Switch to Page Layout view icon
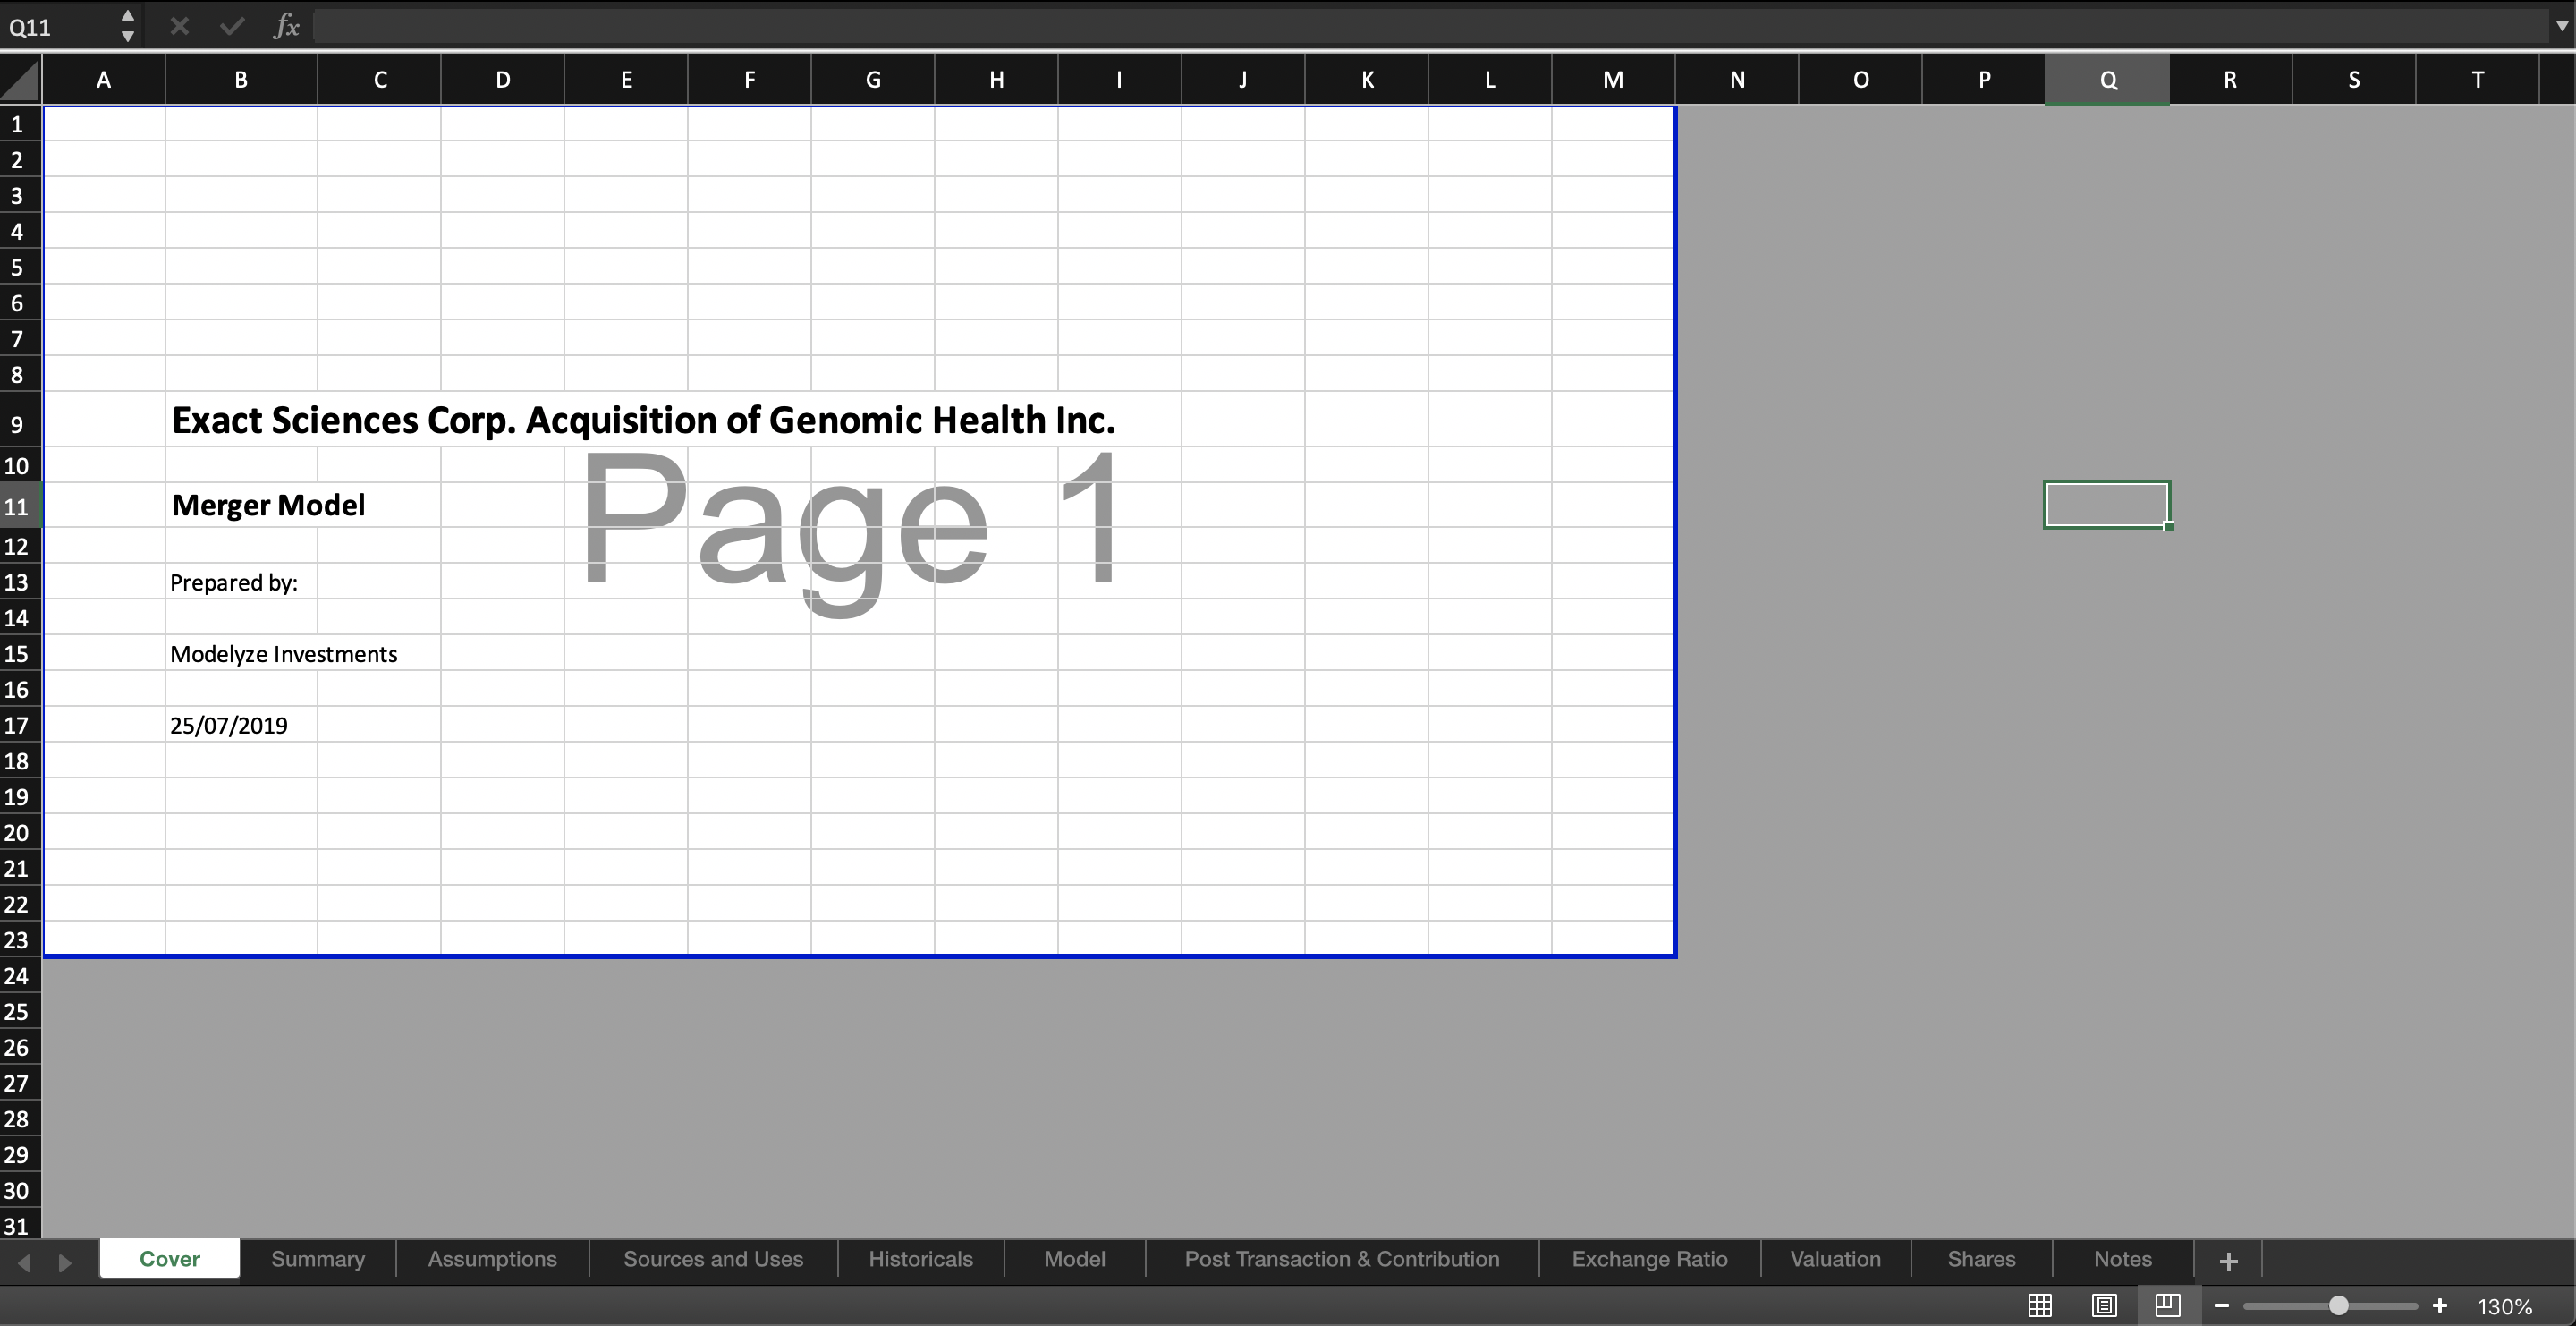This screenshot has width=2576, height=1326. tap(2104, 1305)
